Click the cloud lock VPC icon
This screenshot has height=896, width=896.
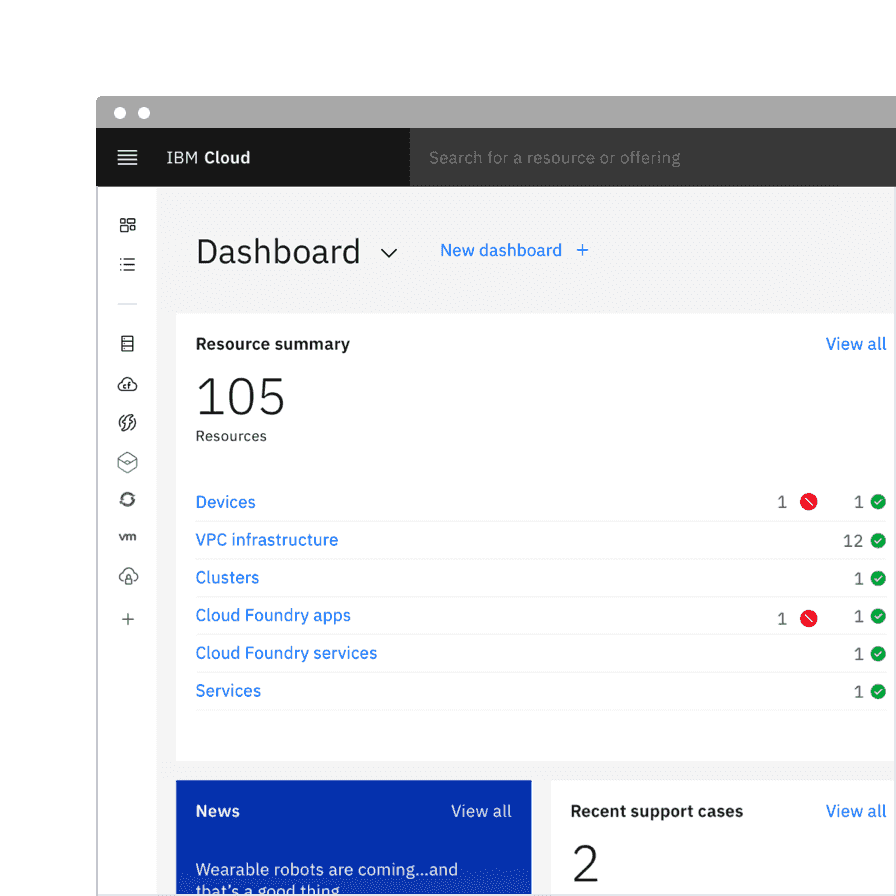pyautogui.click(x=127, y=576)
